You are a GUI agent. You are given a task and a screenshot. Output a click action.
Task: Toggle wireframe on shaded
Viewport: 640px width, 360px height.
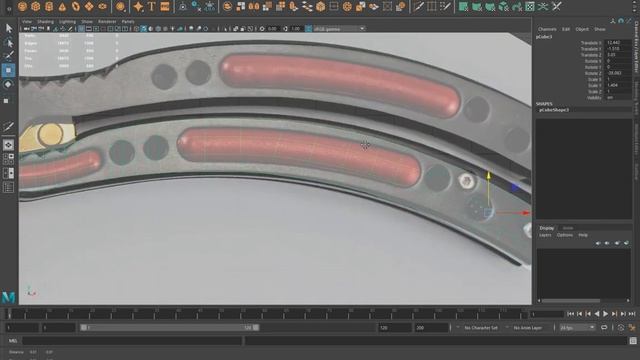(x=158, y=29)
